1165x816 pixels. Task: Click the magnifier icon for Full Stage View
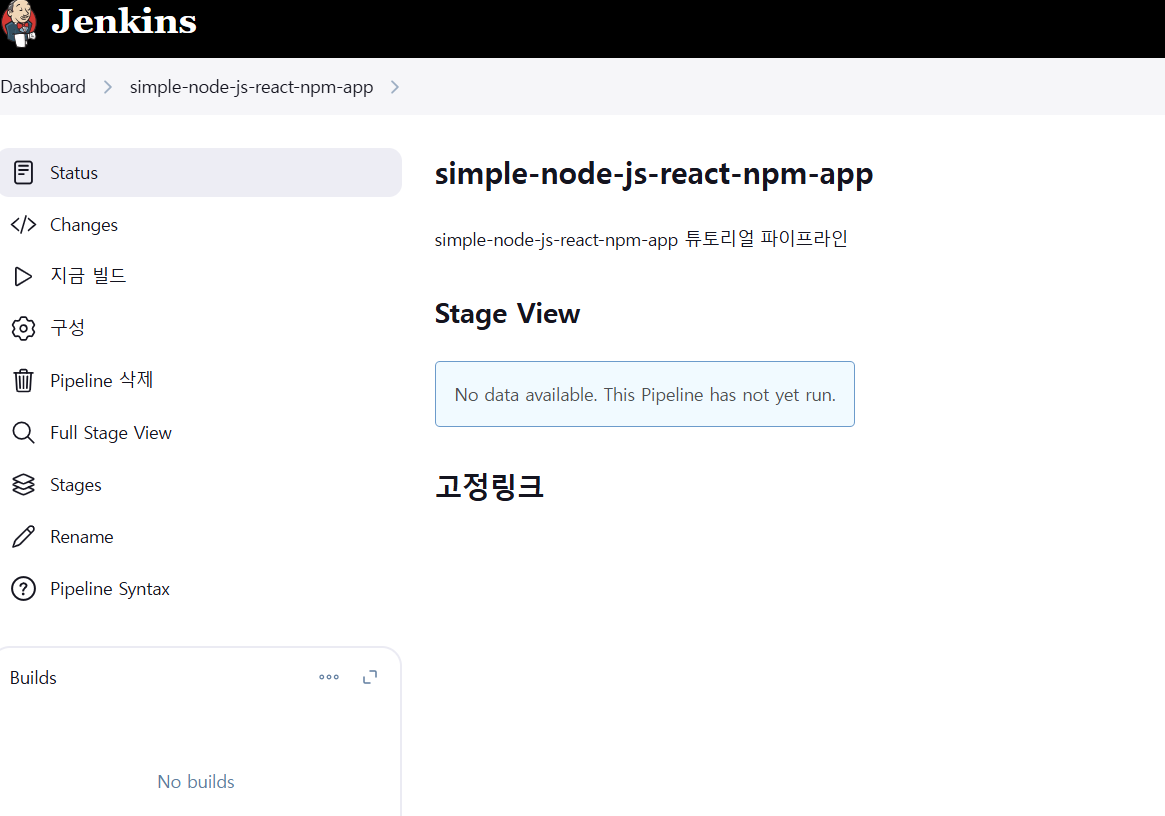click(x=24, y=433)
